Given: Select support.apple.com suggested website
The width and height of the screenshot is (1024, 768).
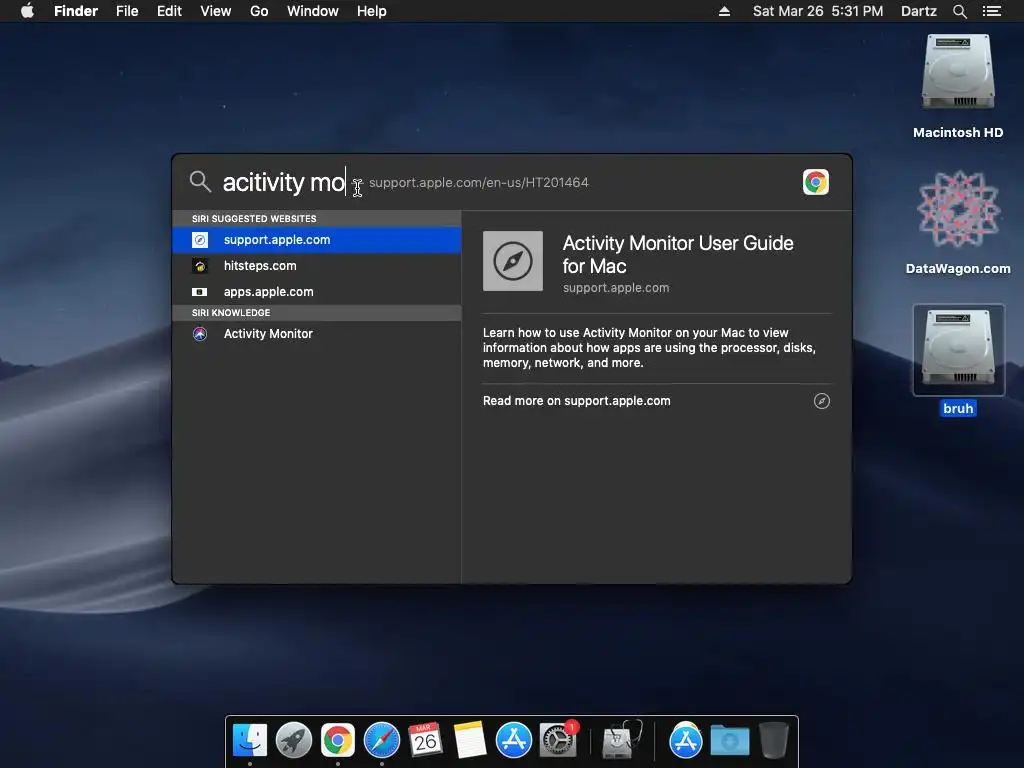Looking at the screenshot, I should coord(317,240).
